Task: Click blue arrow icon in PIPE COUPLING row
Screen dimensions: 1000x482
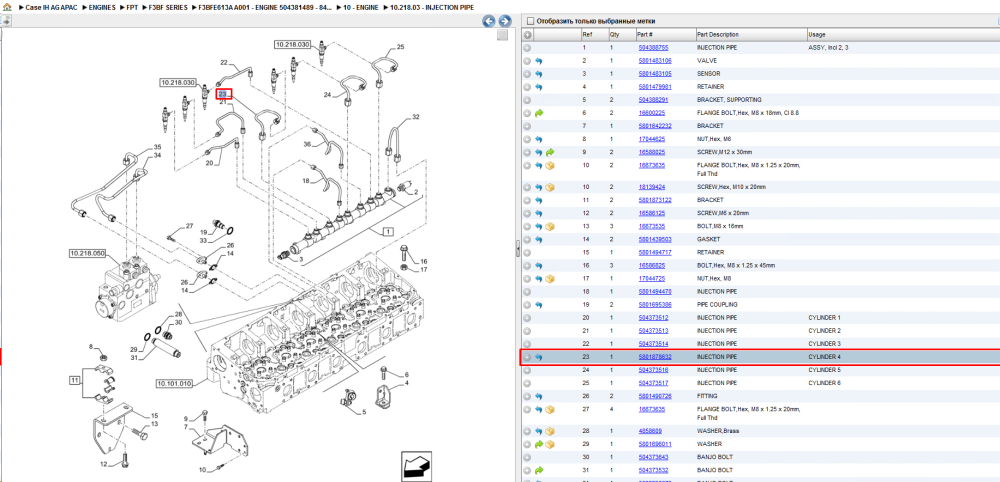Action: [x=538, y=305]
